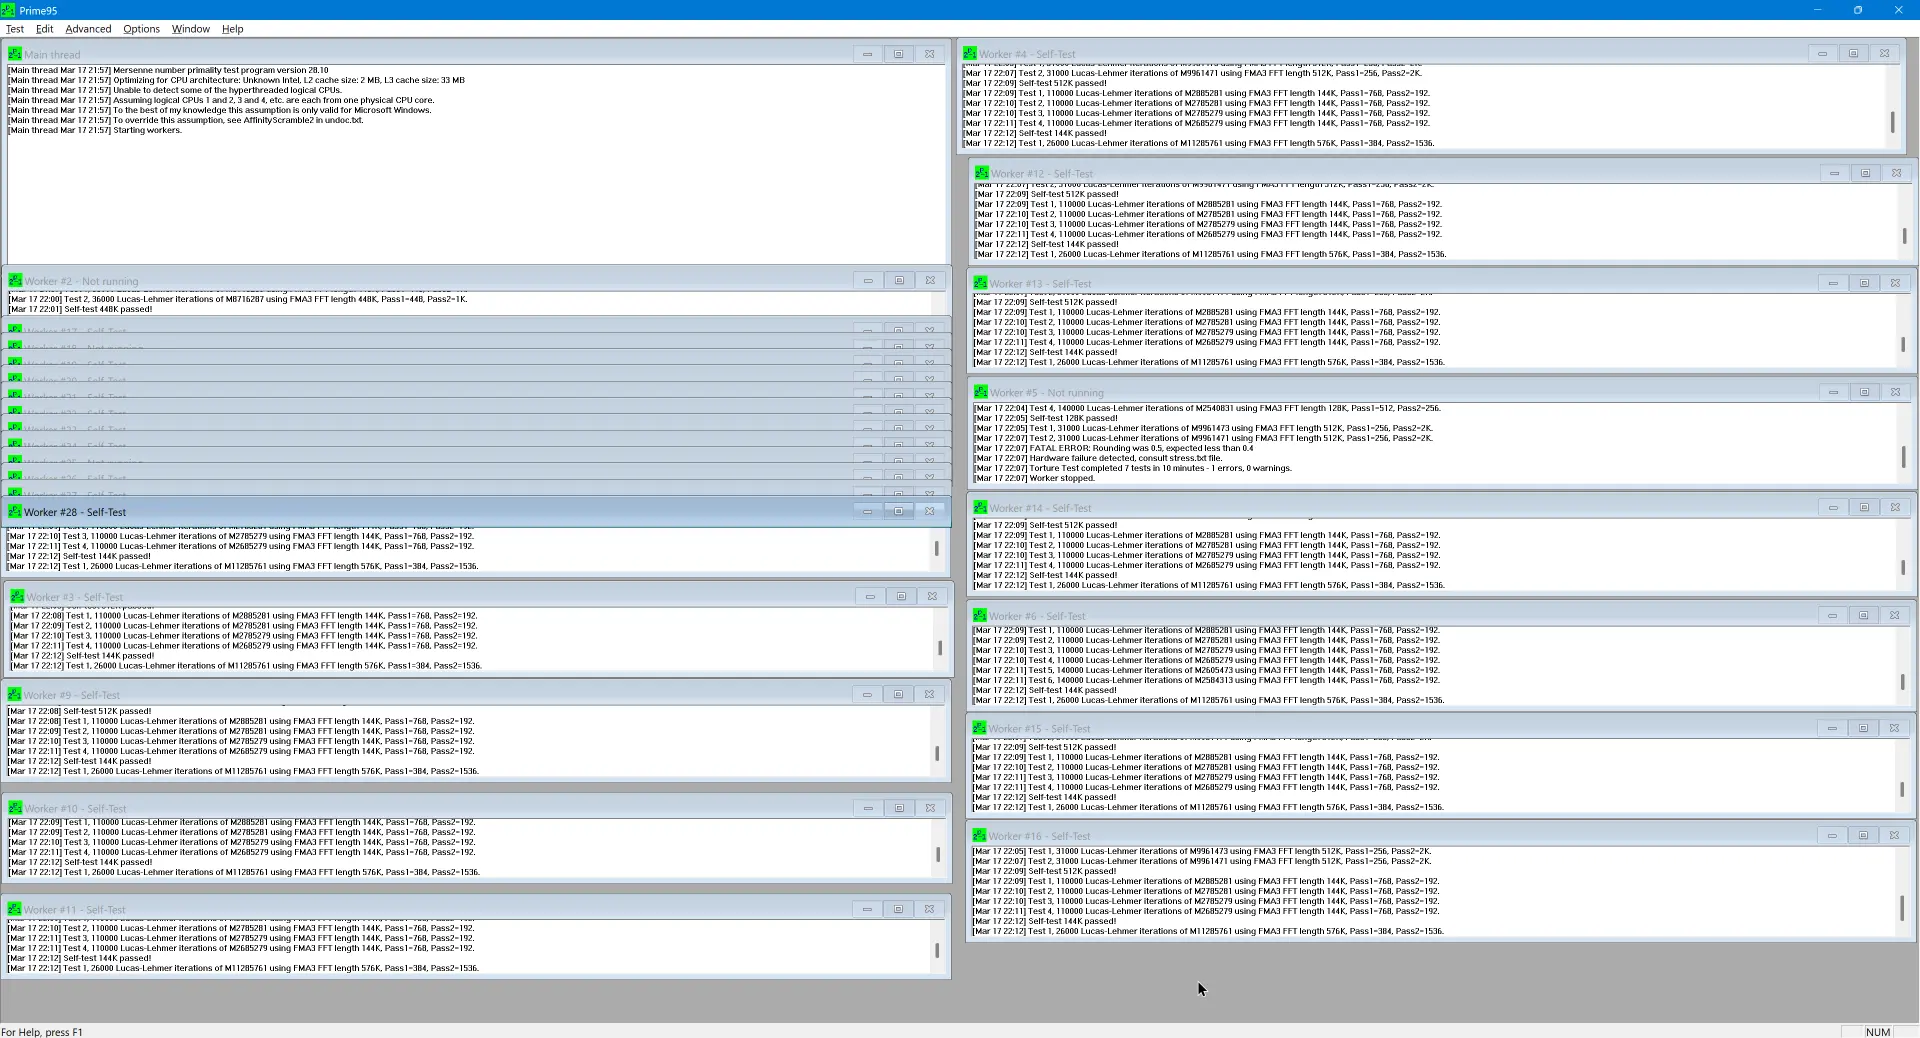The width and height of the screenshot is (1920, 1038).
Task: Click the Worker #12 window icon
Action: coord(982,173)
